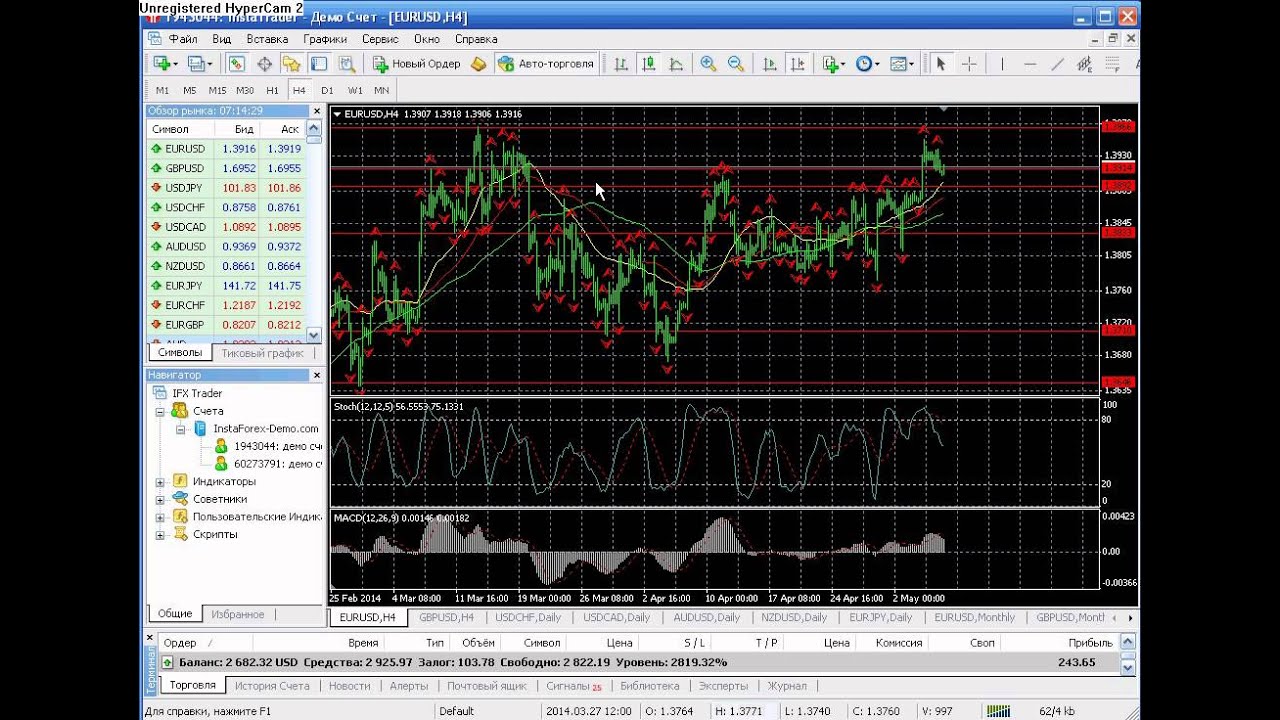The height and width of the screenshot is (720, 1280).
Task: Open the periods clock dropdown
Action: coord(877,64)
